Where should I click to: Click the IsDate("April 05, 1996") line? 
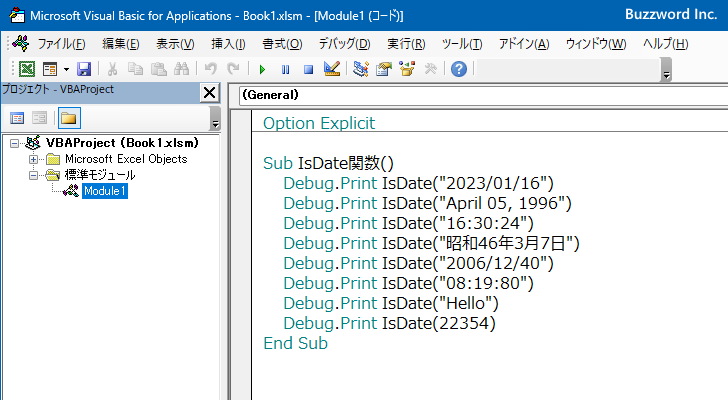[427, 203]
